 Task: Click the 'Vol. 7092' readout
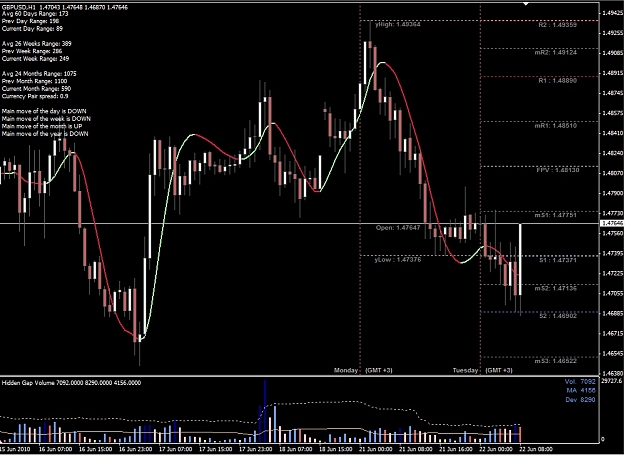[x=580, y=382]
